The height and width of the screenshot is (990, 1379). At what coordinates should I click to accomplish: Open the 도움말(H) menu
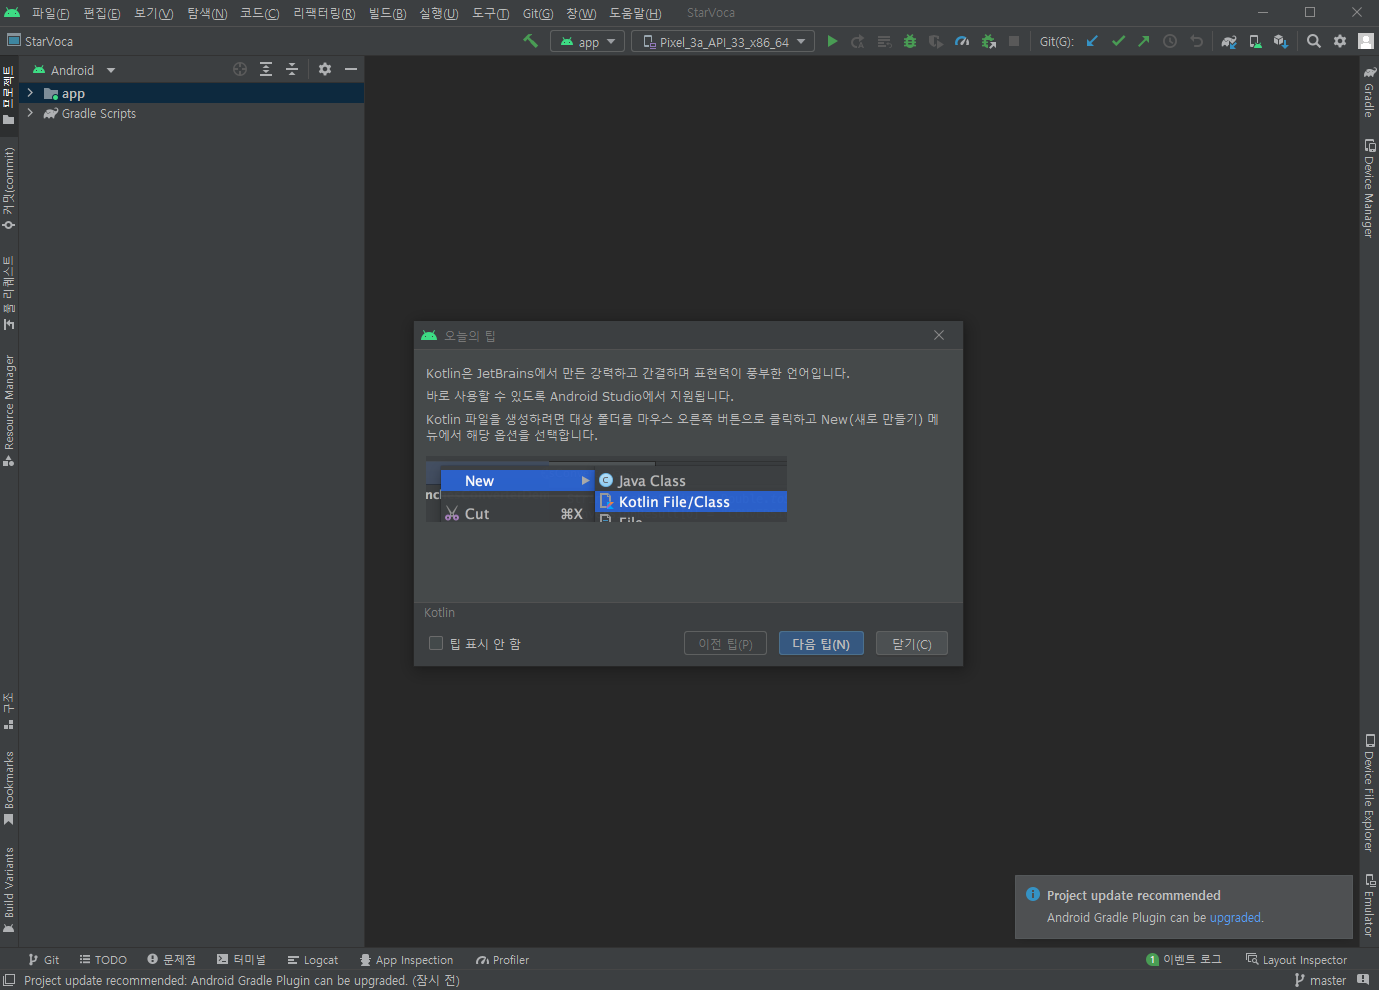tap(635, 13)
